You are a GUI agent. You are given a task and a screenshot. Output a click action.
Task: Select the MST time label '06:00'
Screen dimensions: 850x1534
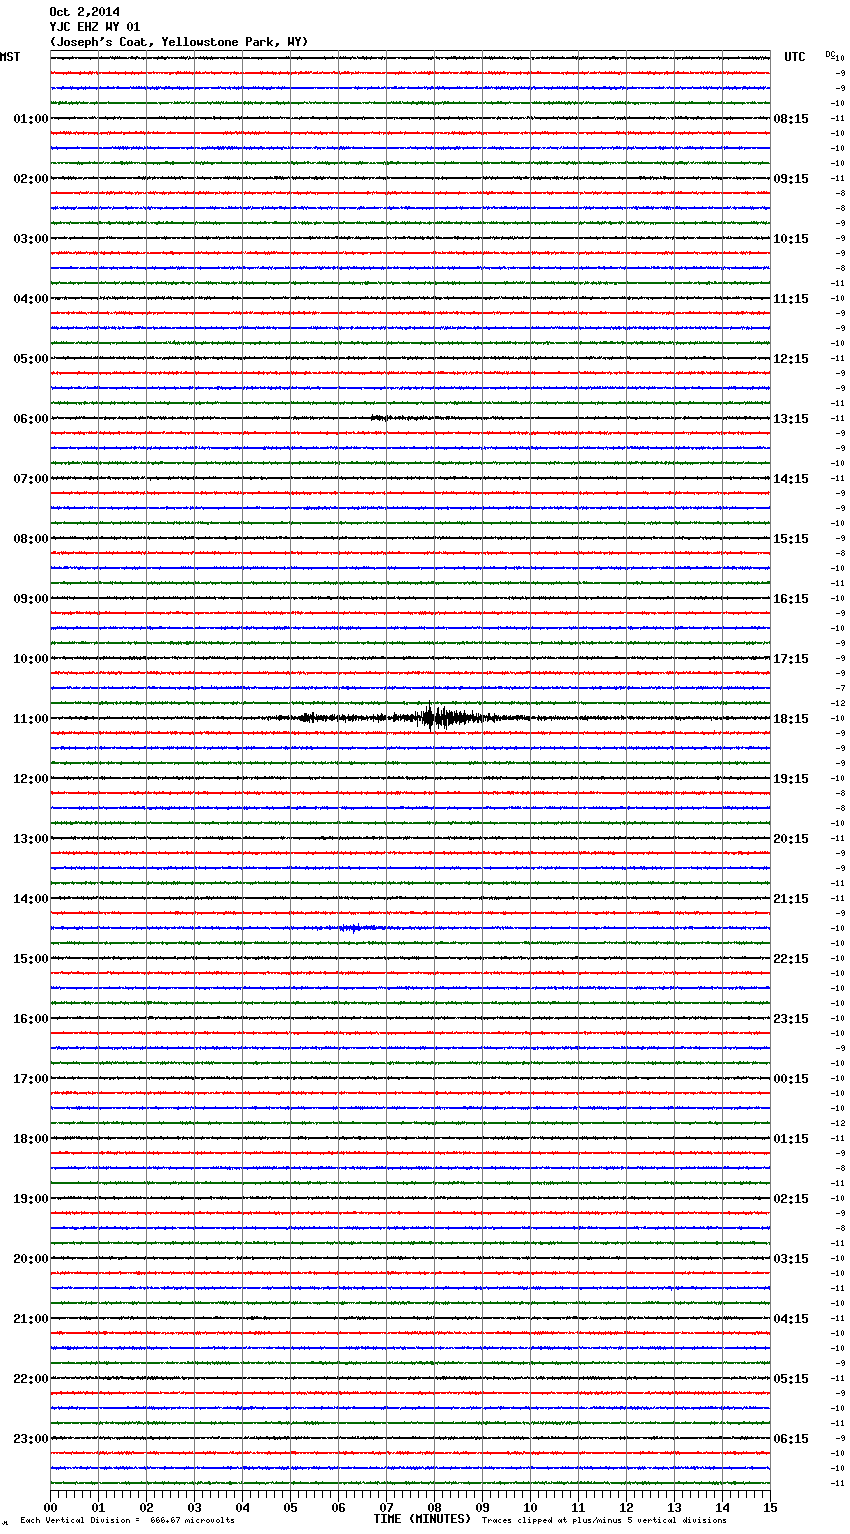(x=30, y=419)
